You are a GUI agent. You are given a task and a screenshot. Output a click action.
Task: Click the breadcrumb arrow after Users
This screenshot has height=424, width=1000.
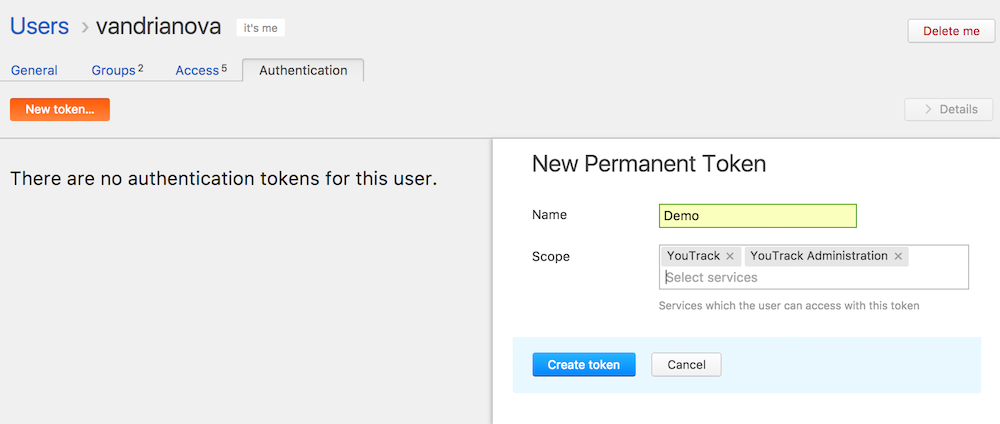pos(84,28)
